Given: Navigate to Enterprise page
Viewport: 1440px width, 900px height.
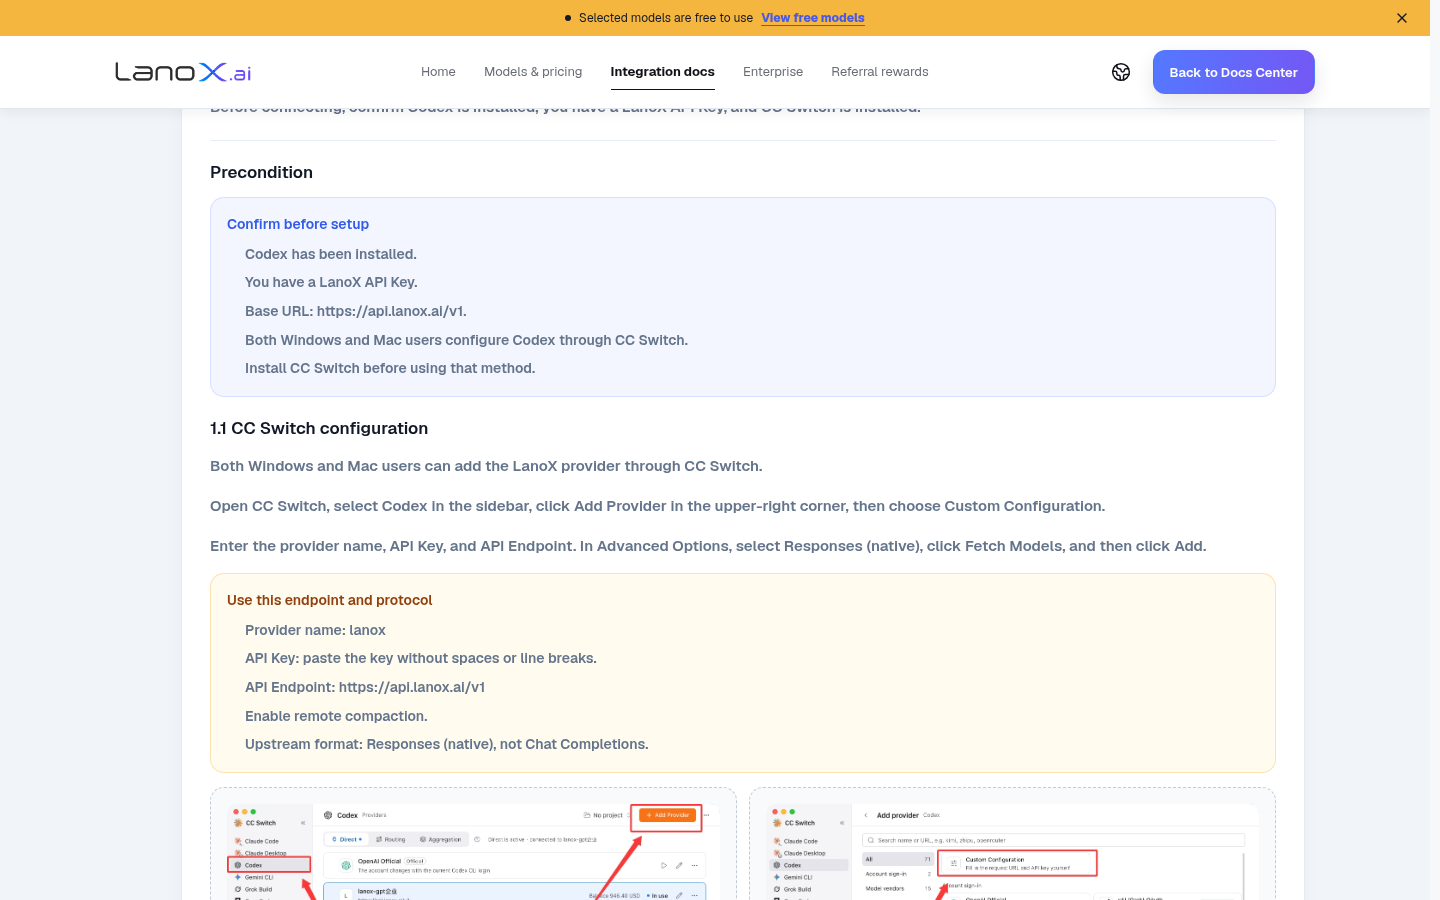Looking at the screenshot, I should pyautogui.click(x=773, y=72).
